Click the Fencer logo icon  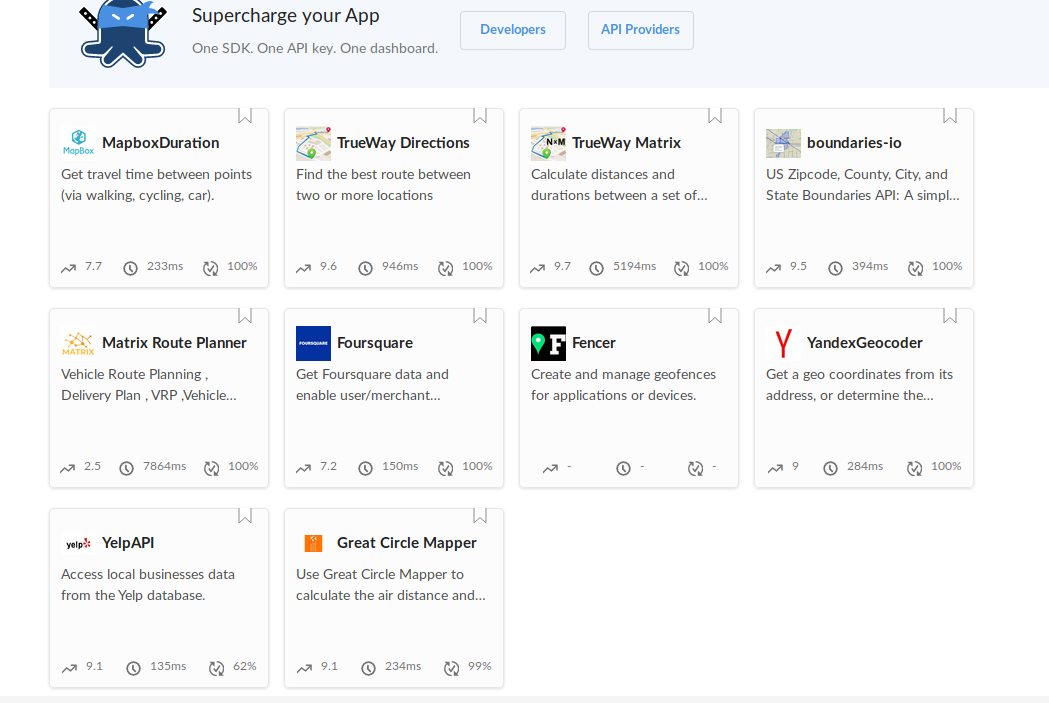[x=548, y=343]
